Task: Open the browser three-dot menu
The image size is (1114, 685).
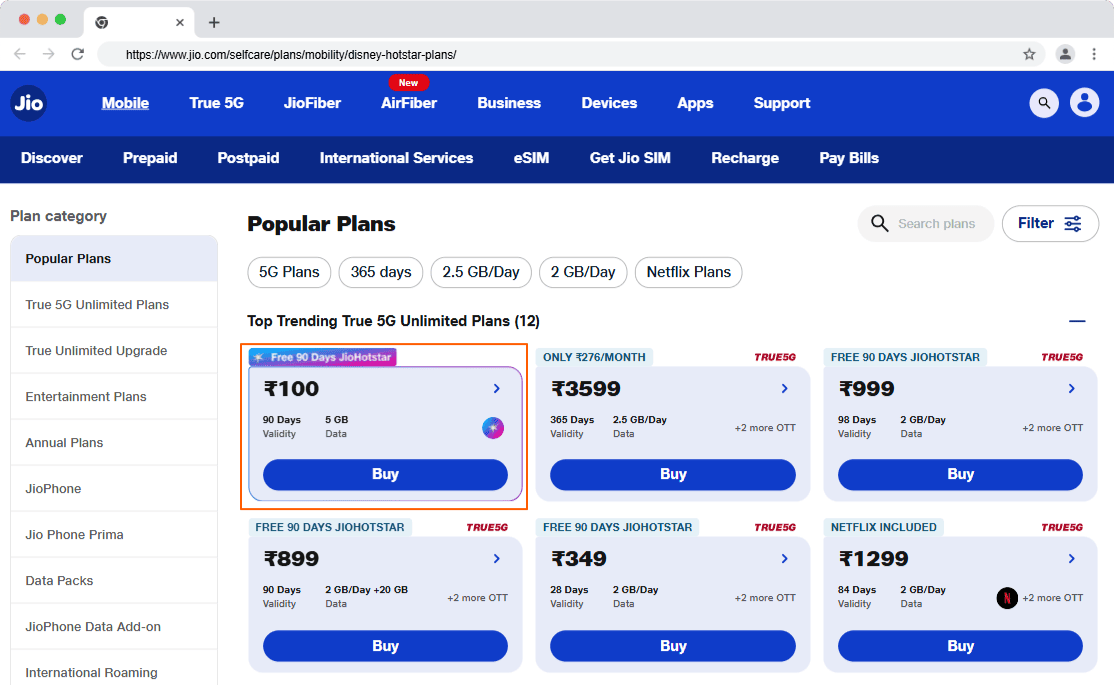Action: [1093, 54]
